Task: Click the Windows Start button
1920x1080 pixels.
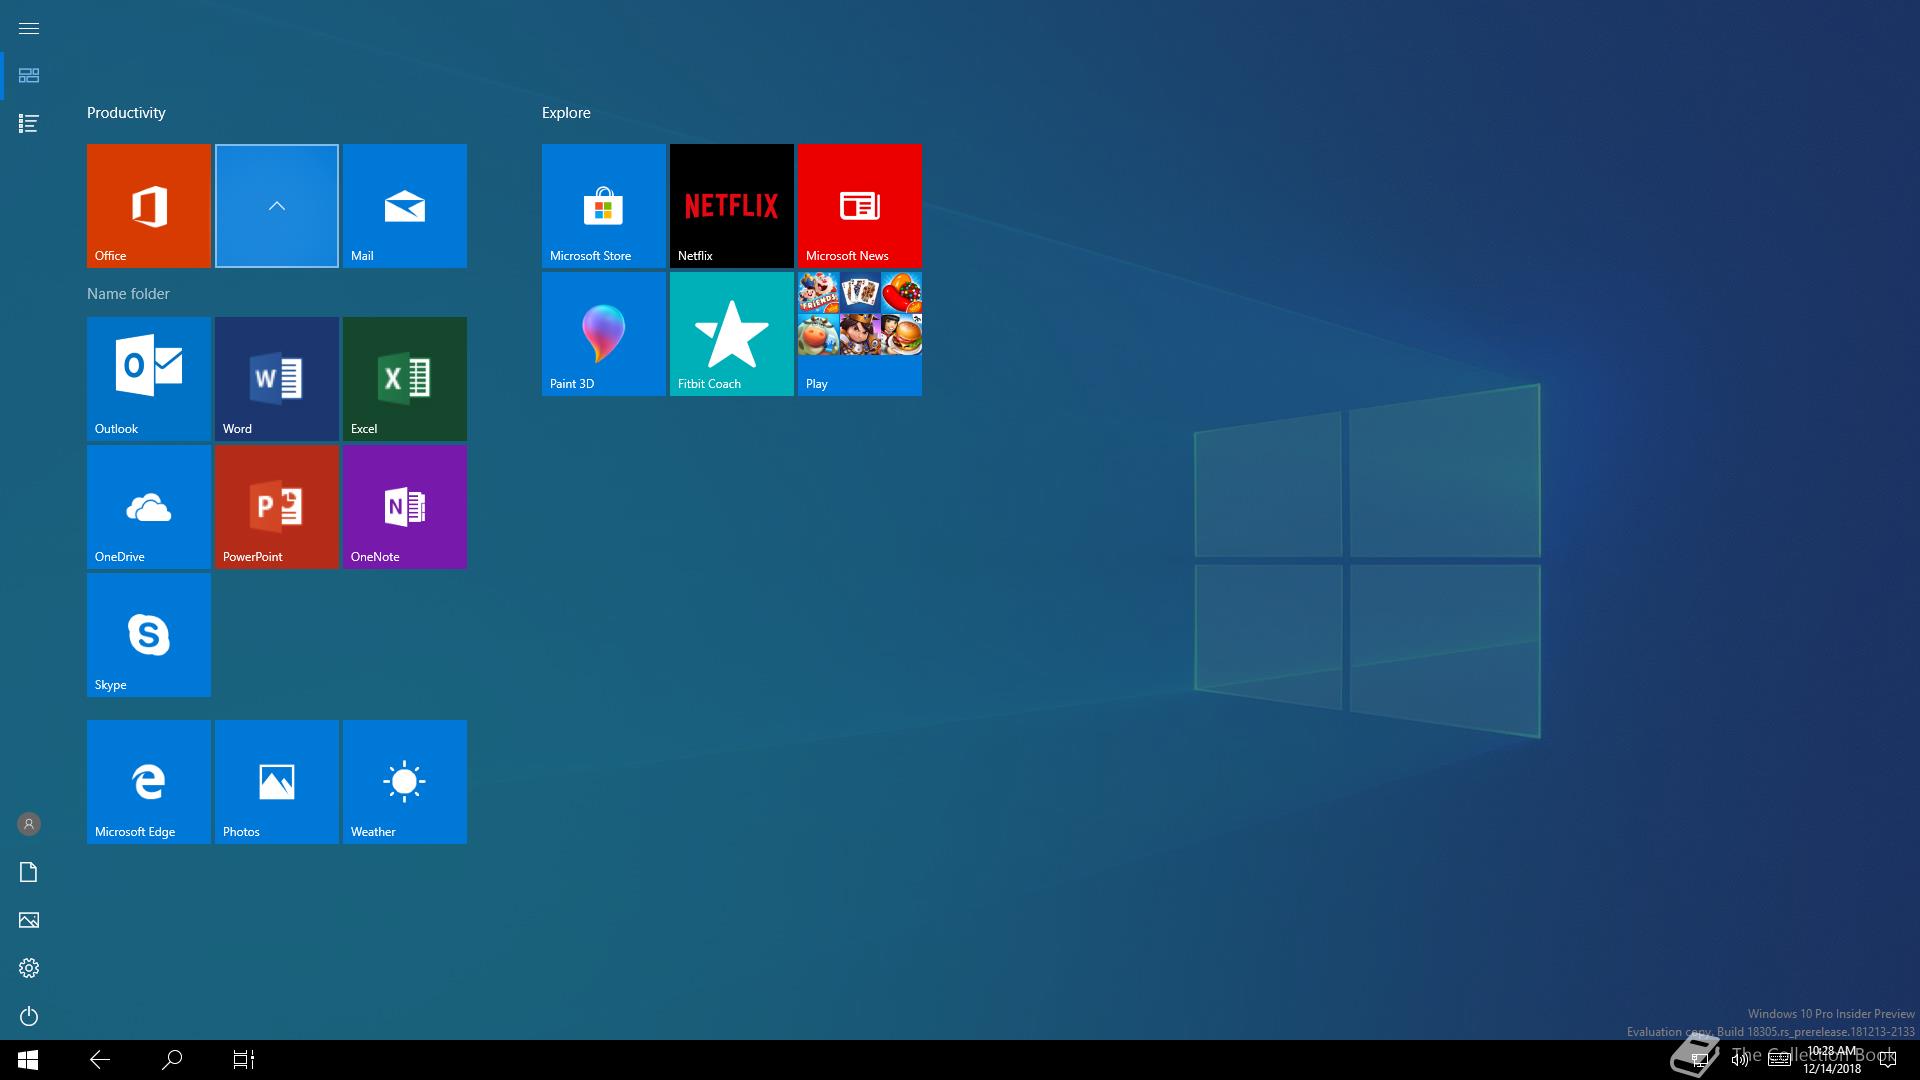Action: tap(28, 1060)
